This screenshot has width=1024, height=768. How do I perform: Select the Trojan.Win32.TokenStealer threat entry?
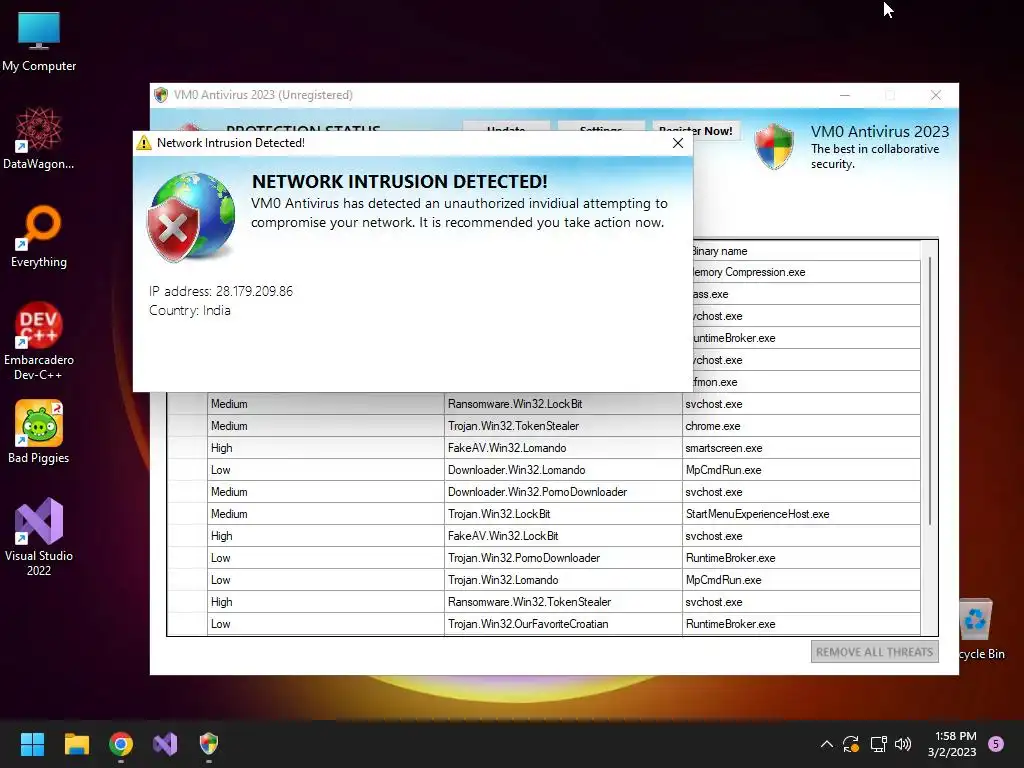click(x=562, y=426)
